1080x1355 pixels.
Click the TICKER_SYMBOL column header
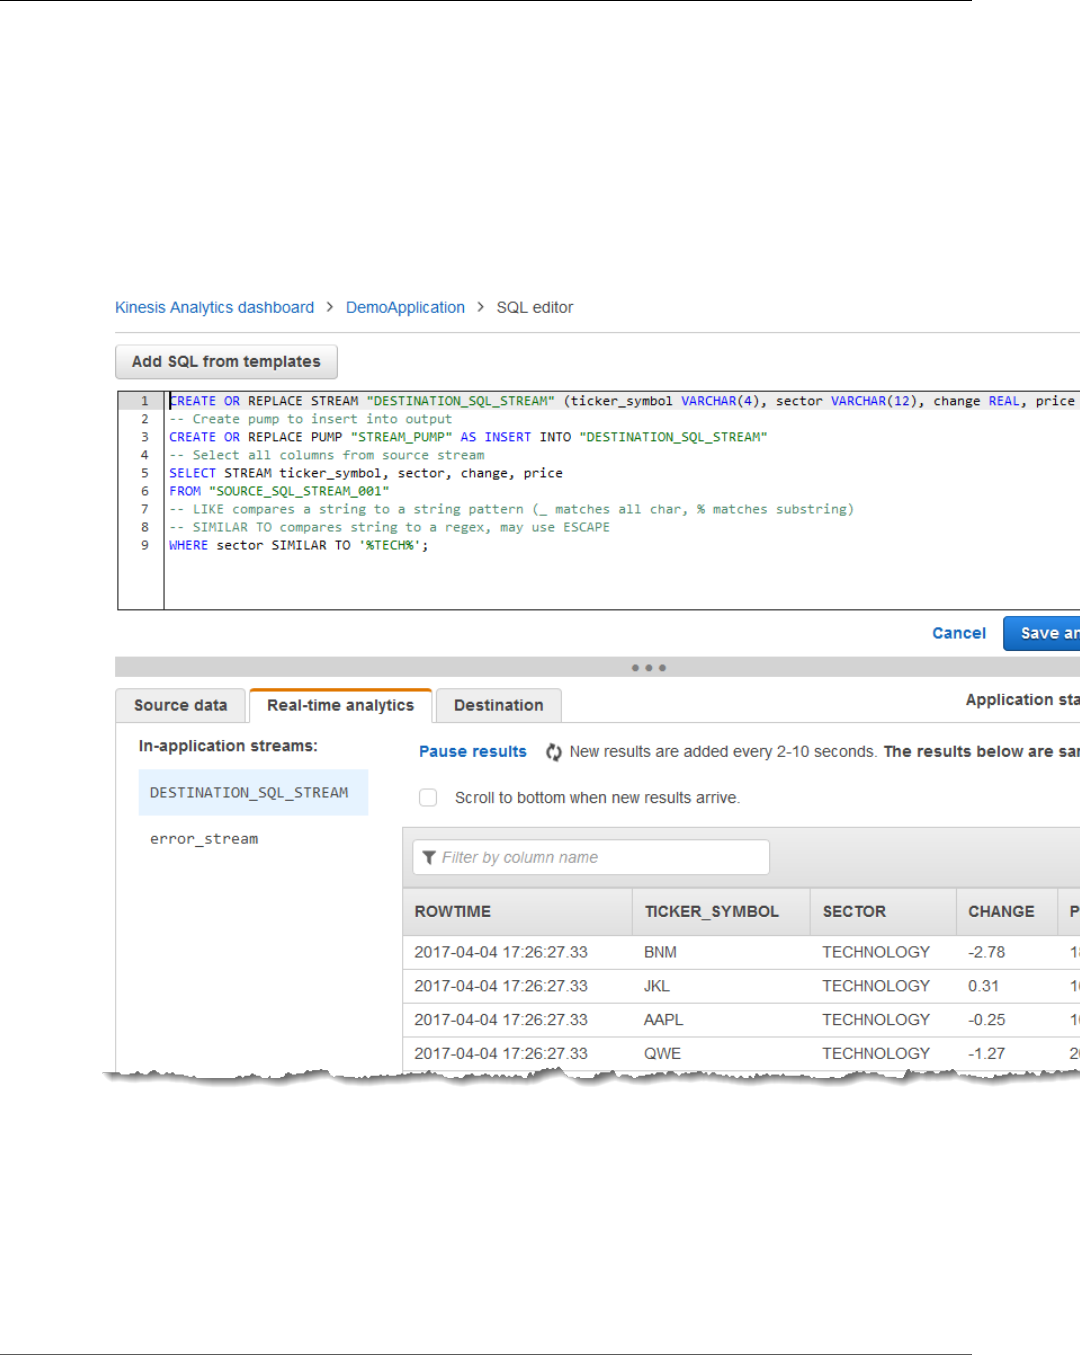(711, 912)
